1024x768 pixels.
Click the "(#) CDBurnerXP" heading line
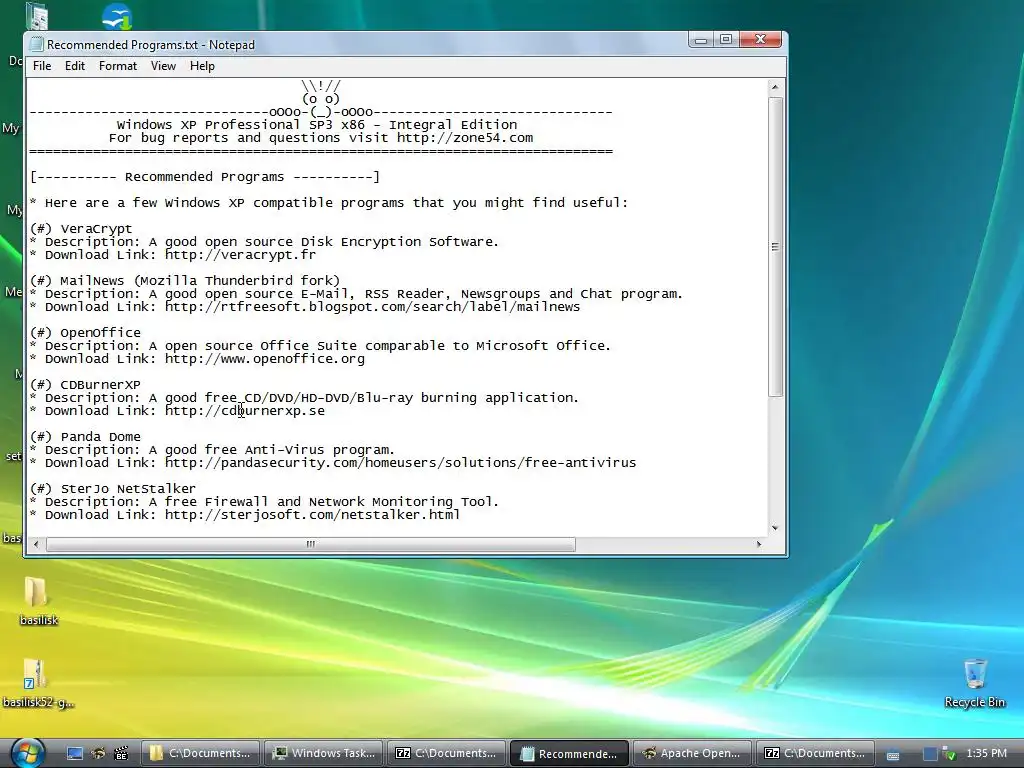click(x=85, y=385)
